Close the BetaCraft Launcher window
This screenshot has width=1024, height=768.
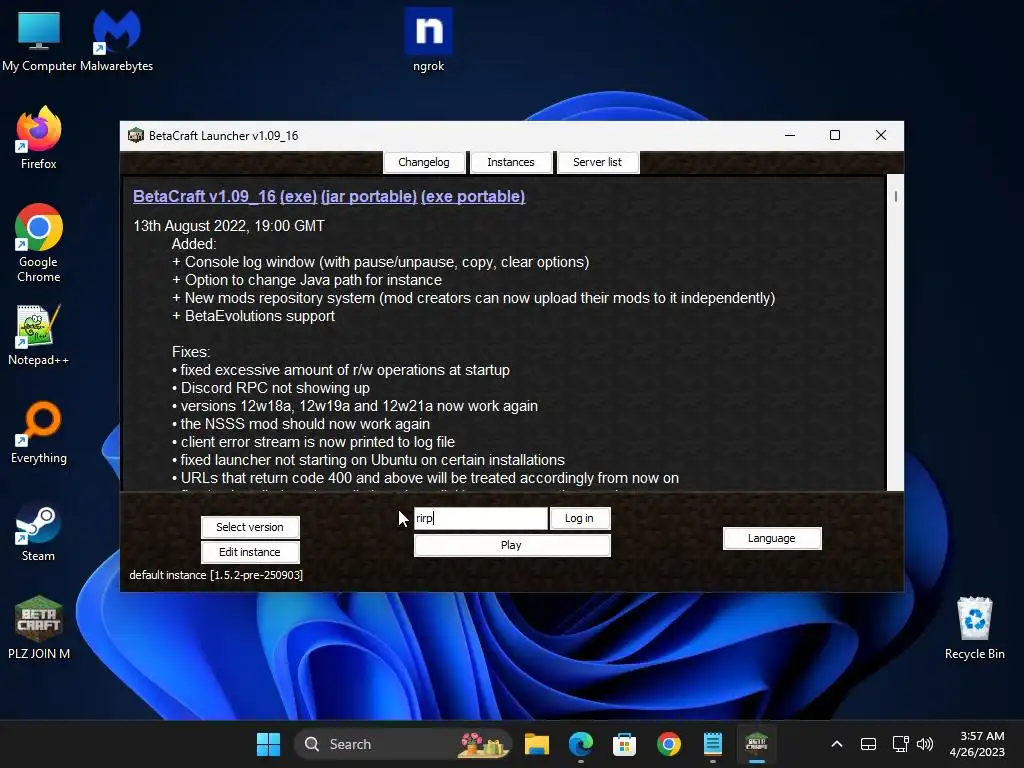point(880,135)
